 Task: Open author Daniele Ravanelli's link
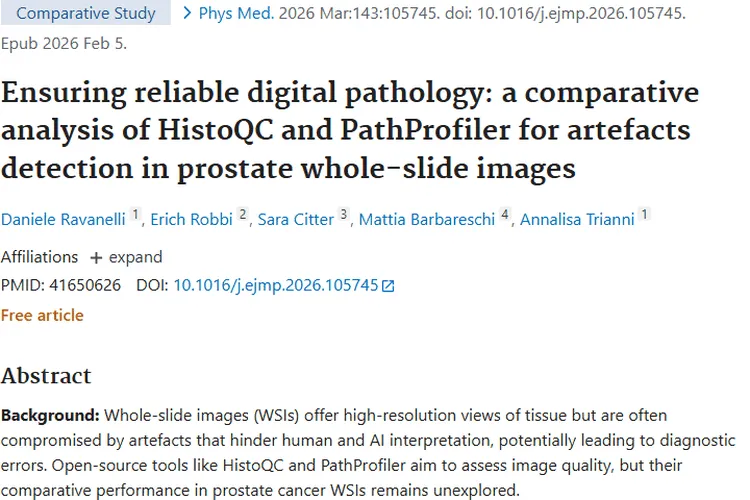coord(64,220)
